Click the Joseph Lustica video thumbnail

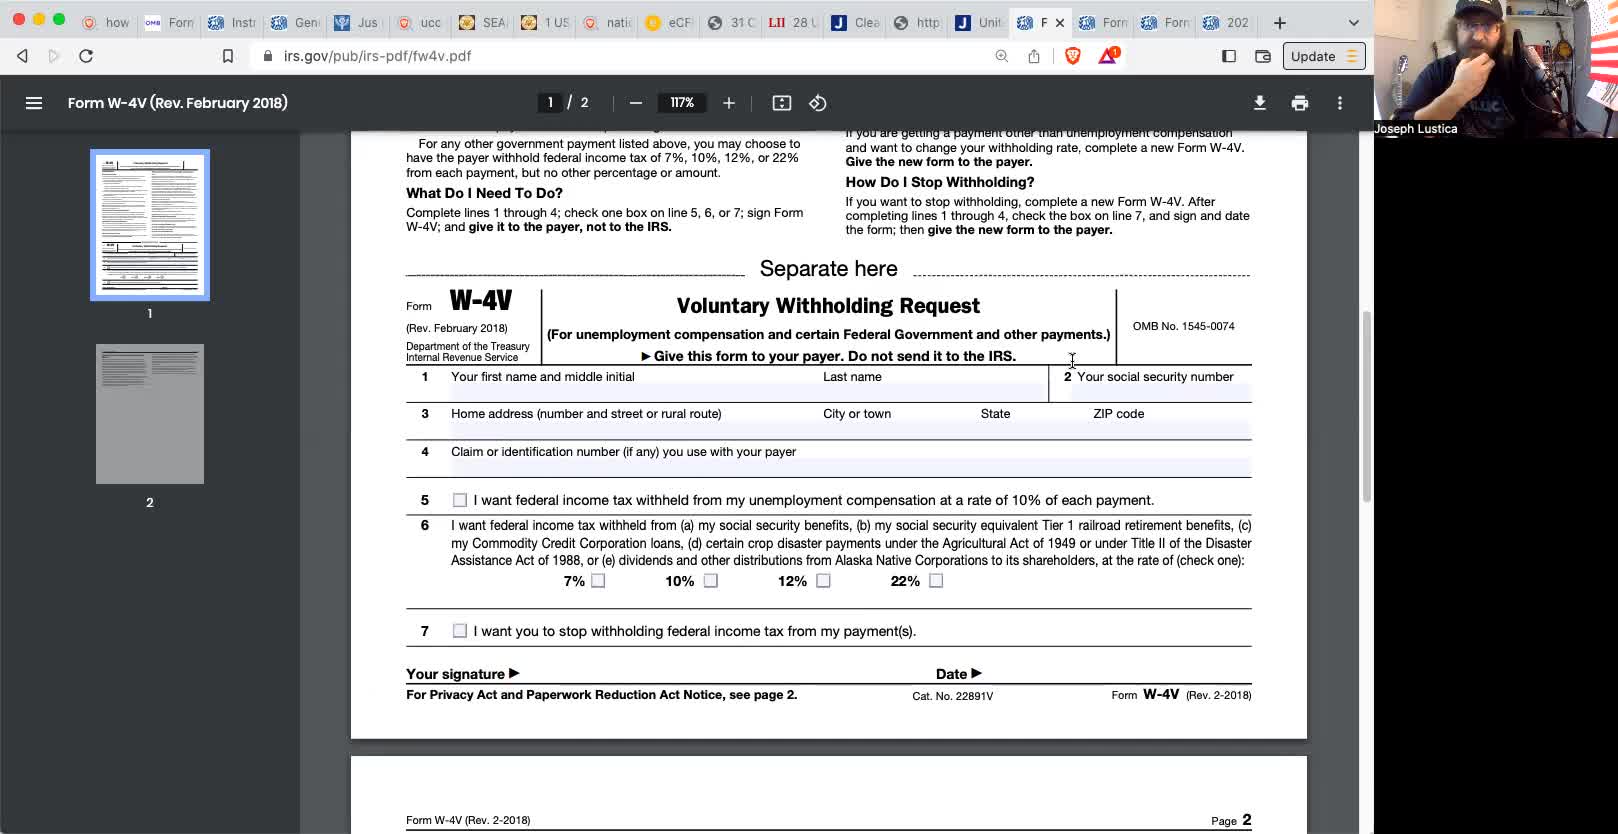point(1496,68)
